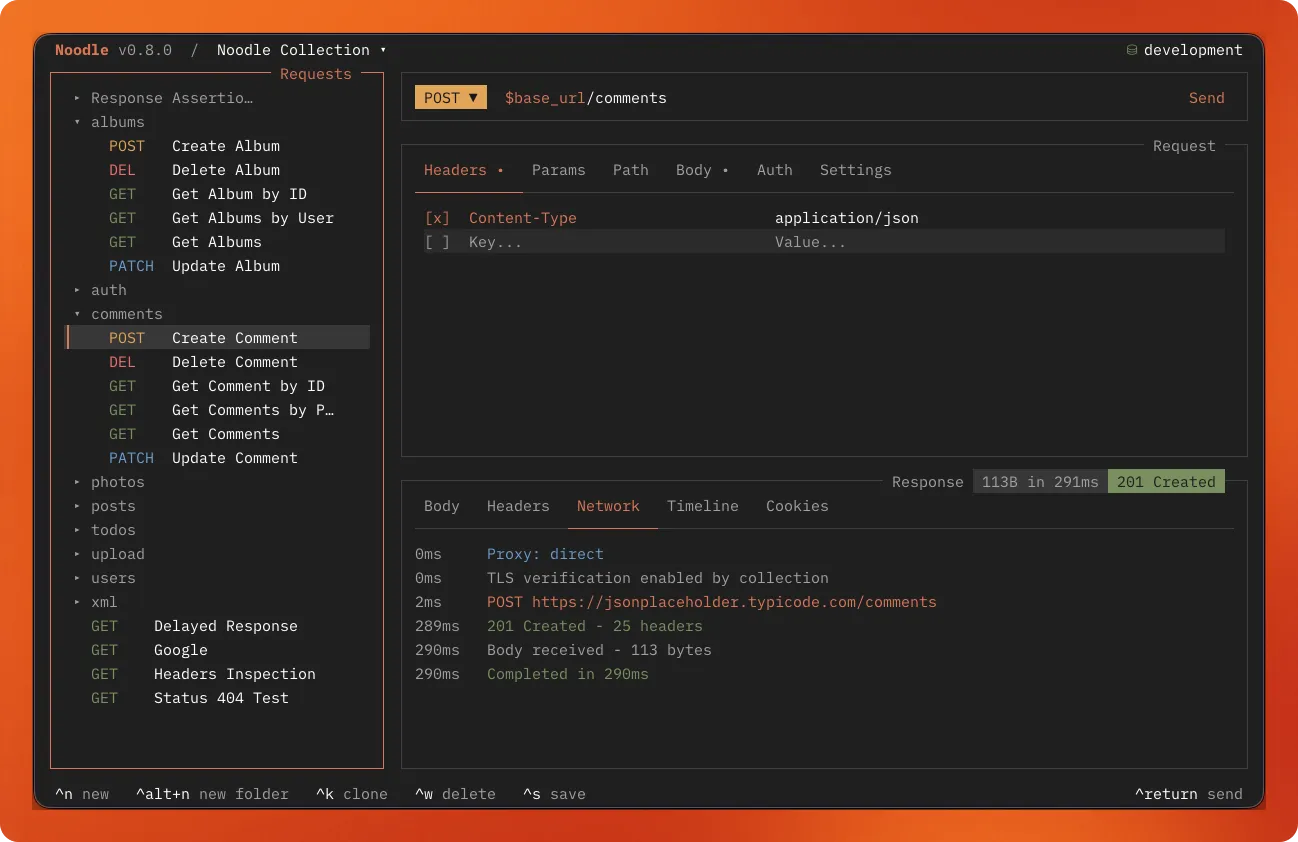The height and width of the screenshot is (842, 1298).
Task: Uncheck the Content-Type header checkbox
Action: [437, 218]
